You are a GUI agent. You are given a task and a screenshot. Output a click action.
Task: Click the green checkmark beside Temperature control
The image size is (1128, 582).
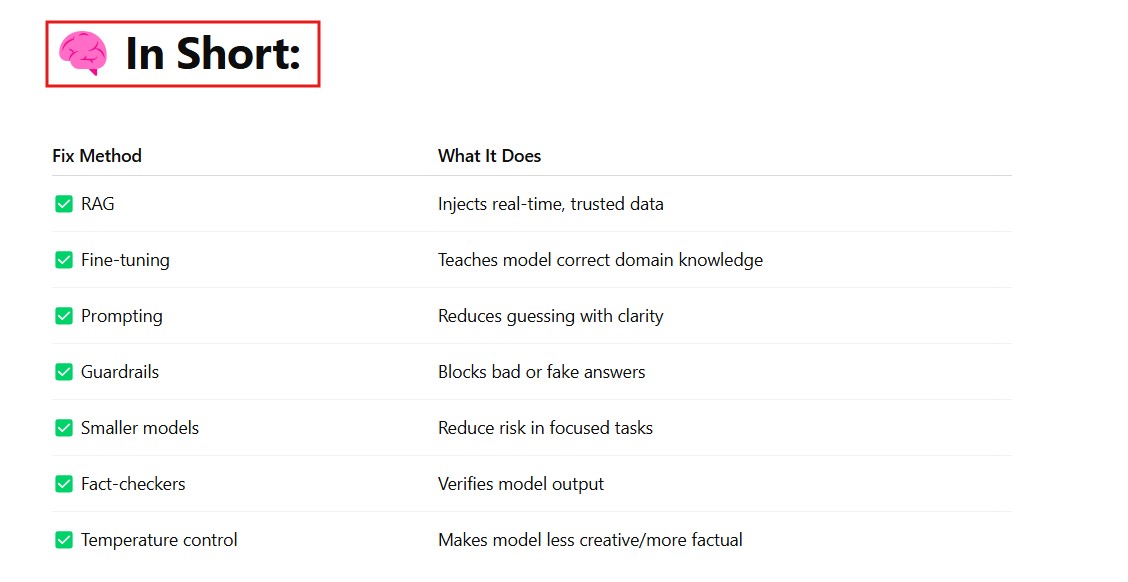[64, 540]
